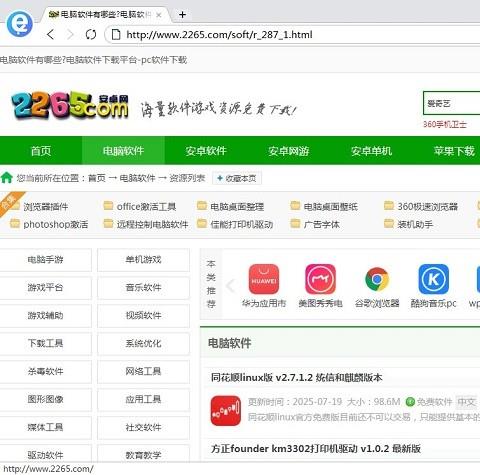Select the 视频软件 category
The width and height of the screenshot is (480, 475).
(143, 315)
